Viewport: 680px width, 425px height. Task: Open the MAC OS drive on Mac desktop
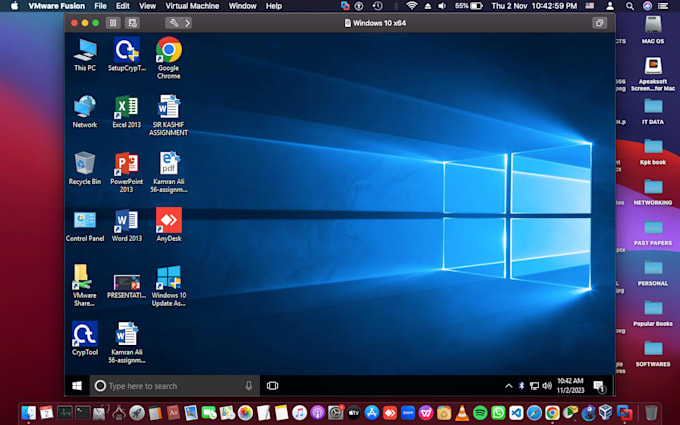click(653, 29)
